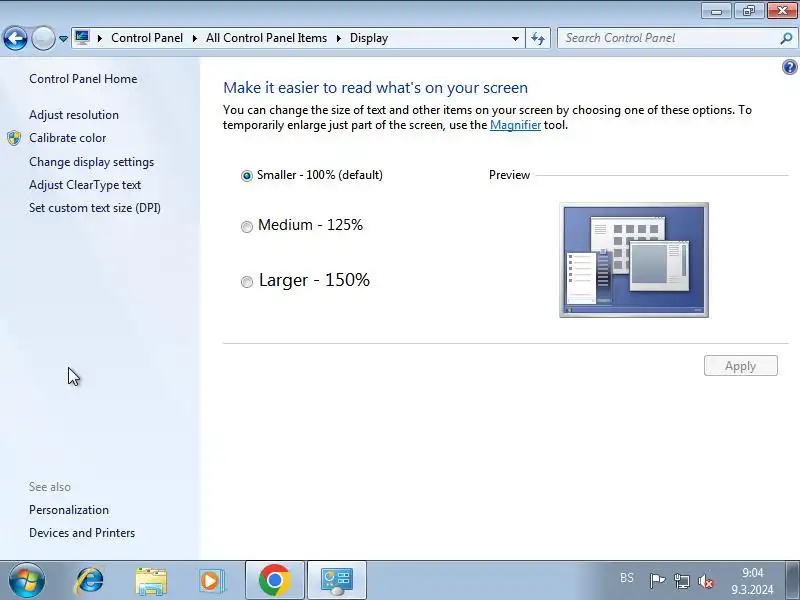800x600 pixels.
Task: Click the muted volume tray icon
Action: pyautogui.click(x=706, y=581)
